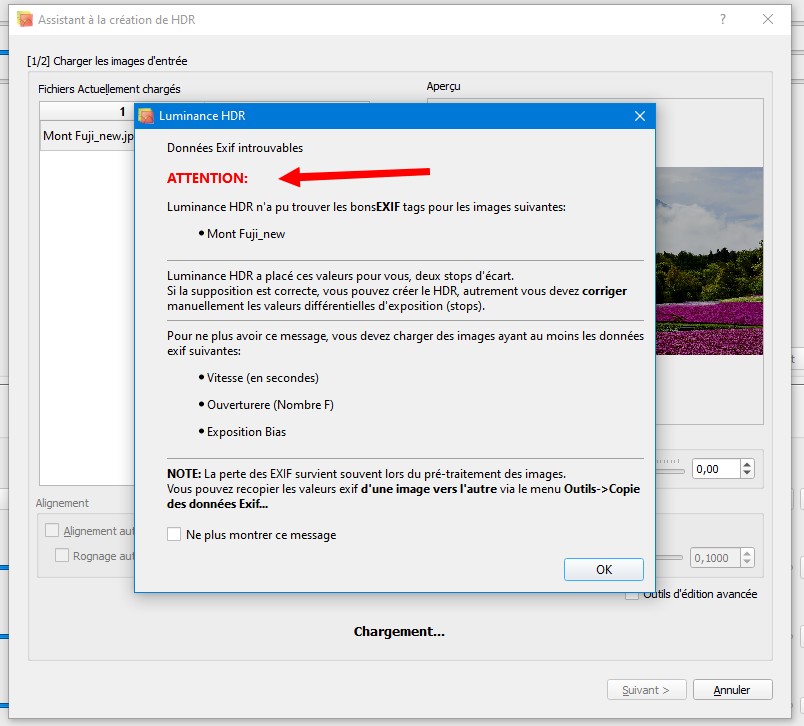Check 'Ne plus montrer ce message' box
Screen dimensions: 804x726
click(174, 534)
